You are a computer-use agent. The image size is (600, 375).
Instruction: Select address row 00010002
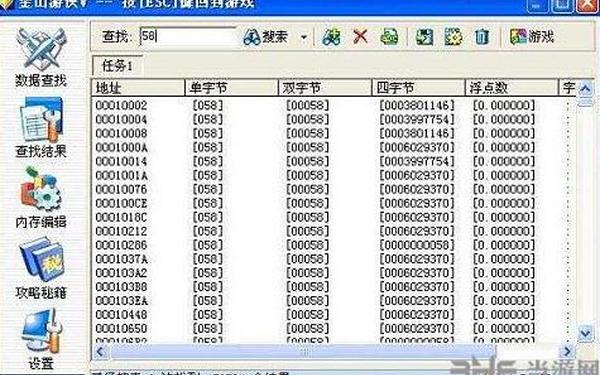(x=121, y=105)
